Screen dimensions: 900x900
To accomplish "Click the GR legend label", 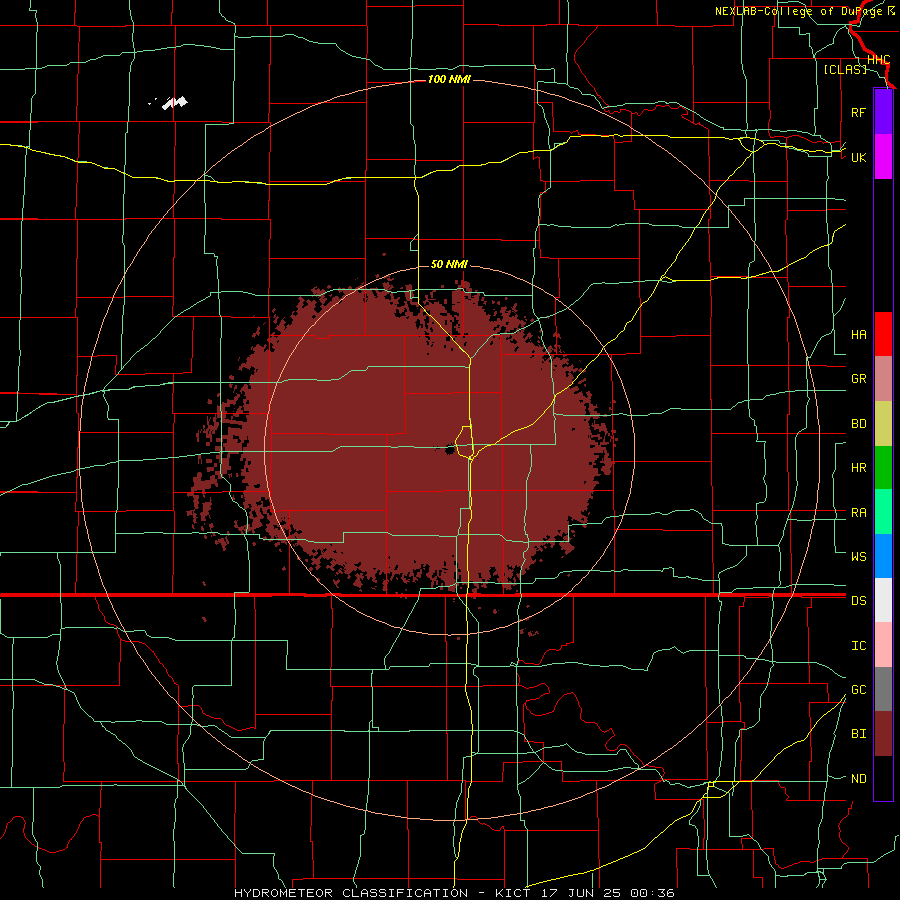I will (858, 379).
